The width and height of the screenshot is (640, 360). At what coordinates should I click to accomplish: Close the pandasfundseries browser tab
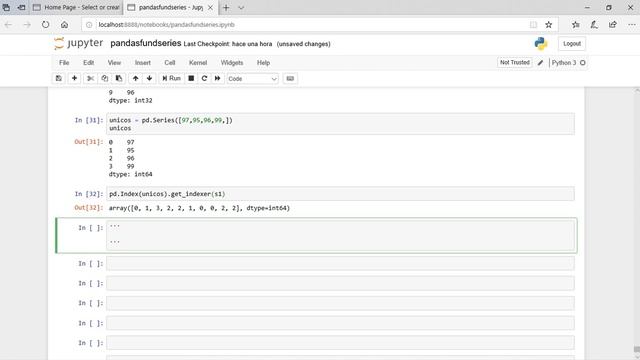click(210, 7)
